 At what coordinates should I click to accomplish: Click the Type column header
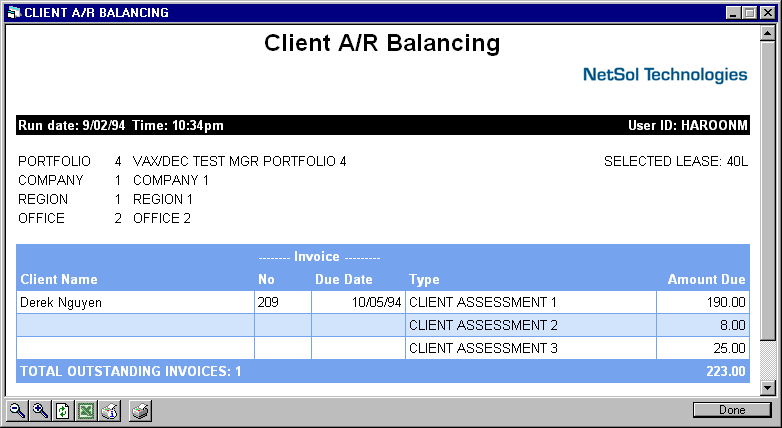tap(424, 280)
